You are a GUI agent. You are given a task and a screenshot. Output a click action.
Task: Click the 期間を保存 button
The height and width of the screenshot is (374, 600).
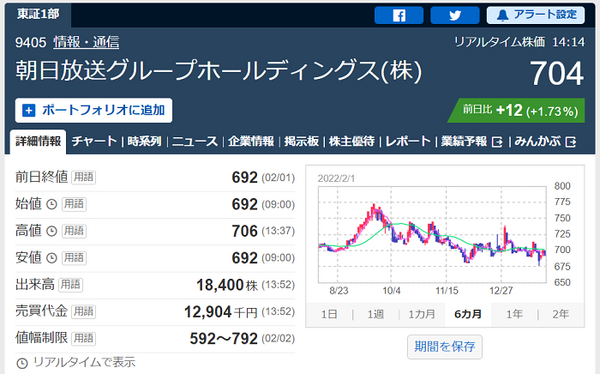pos(445,347)
